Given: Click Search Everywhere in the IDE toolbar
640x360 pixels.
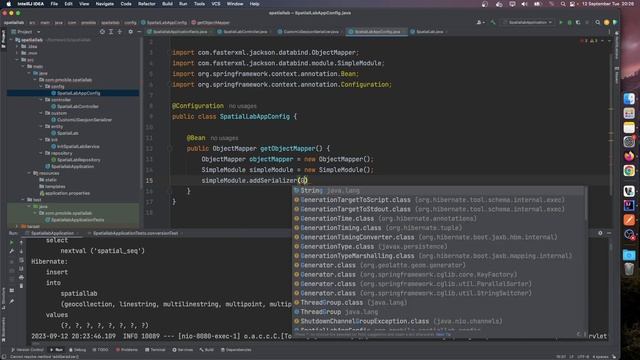Looking at the screenshot, I should pyautogui.click(x=598, y=22).
